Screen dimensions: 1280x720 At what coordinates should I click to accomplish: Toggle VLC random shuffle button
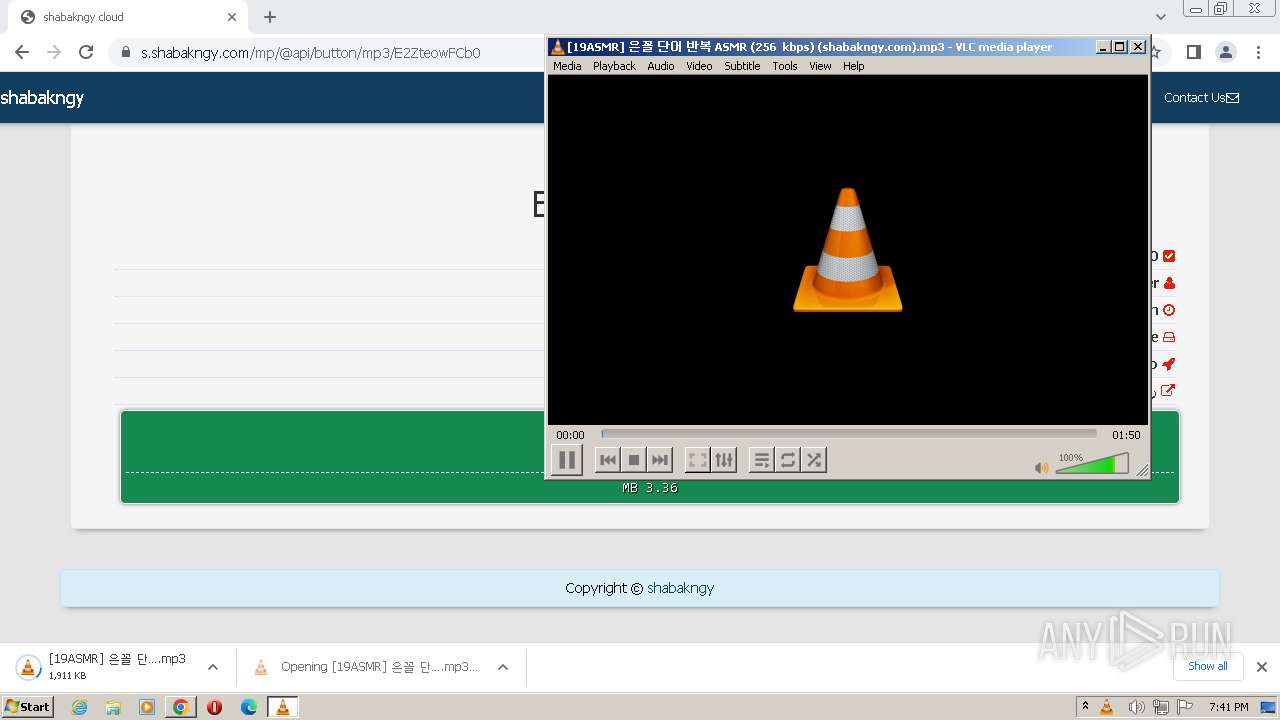(x=814, y=460)
